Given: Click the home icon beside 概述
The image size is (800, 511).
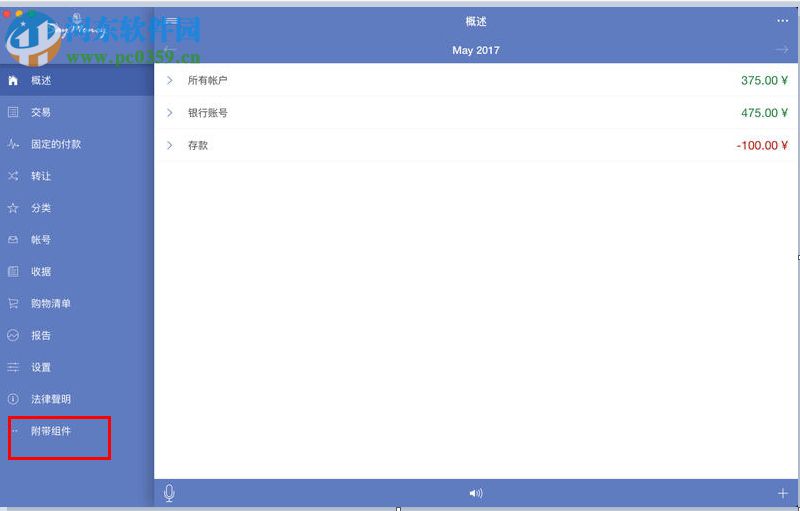Looking at the screenshot, I should pos(13,80).
